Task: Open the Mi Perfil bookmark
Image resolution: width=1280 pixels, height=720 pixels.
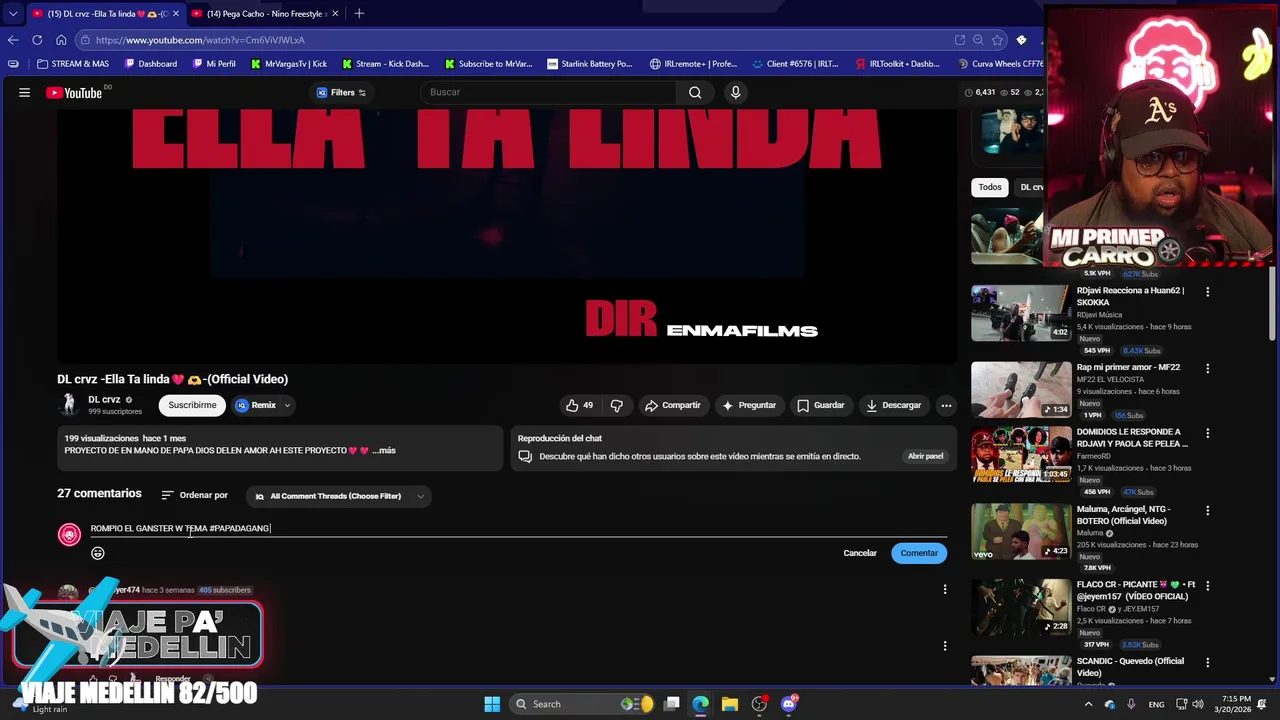Action: click(x=213, y=64)
